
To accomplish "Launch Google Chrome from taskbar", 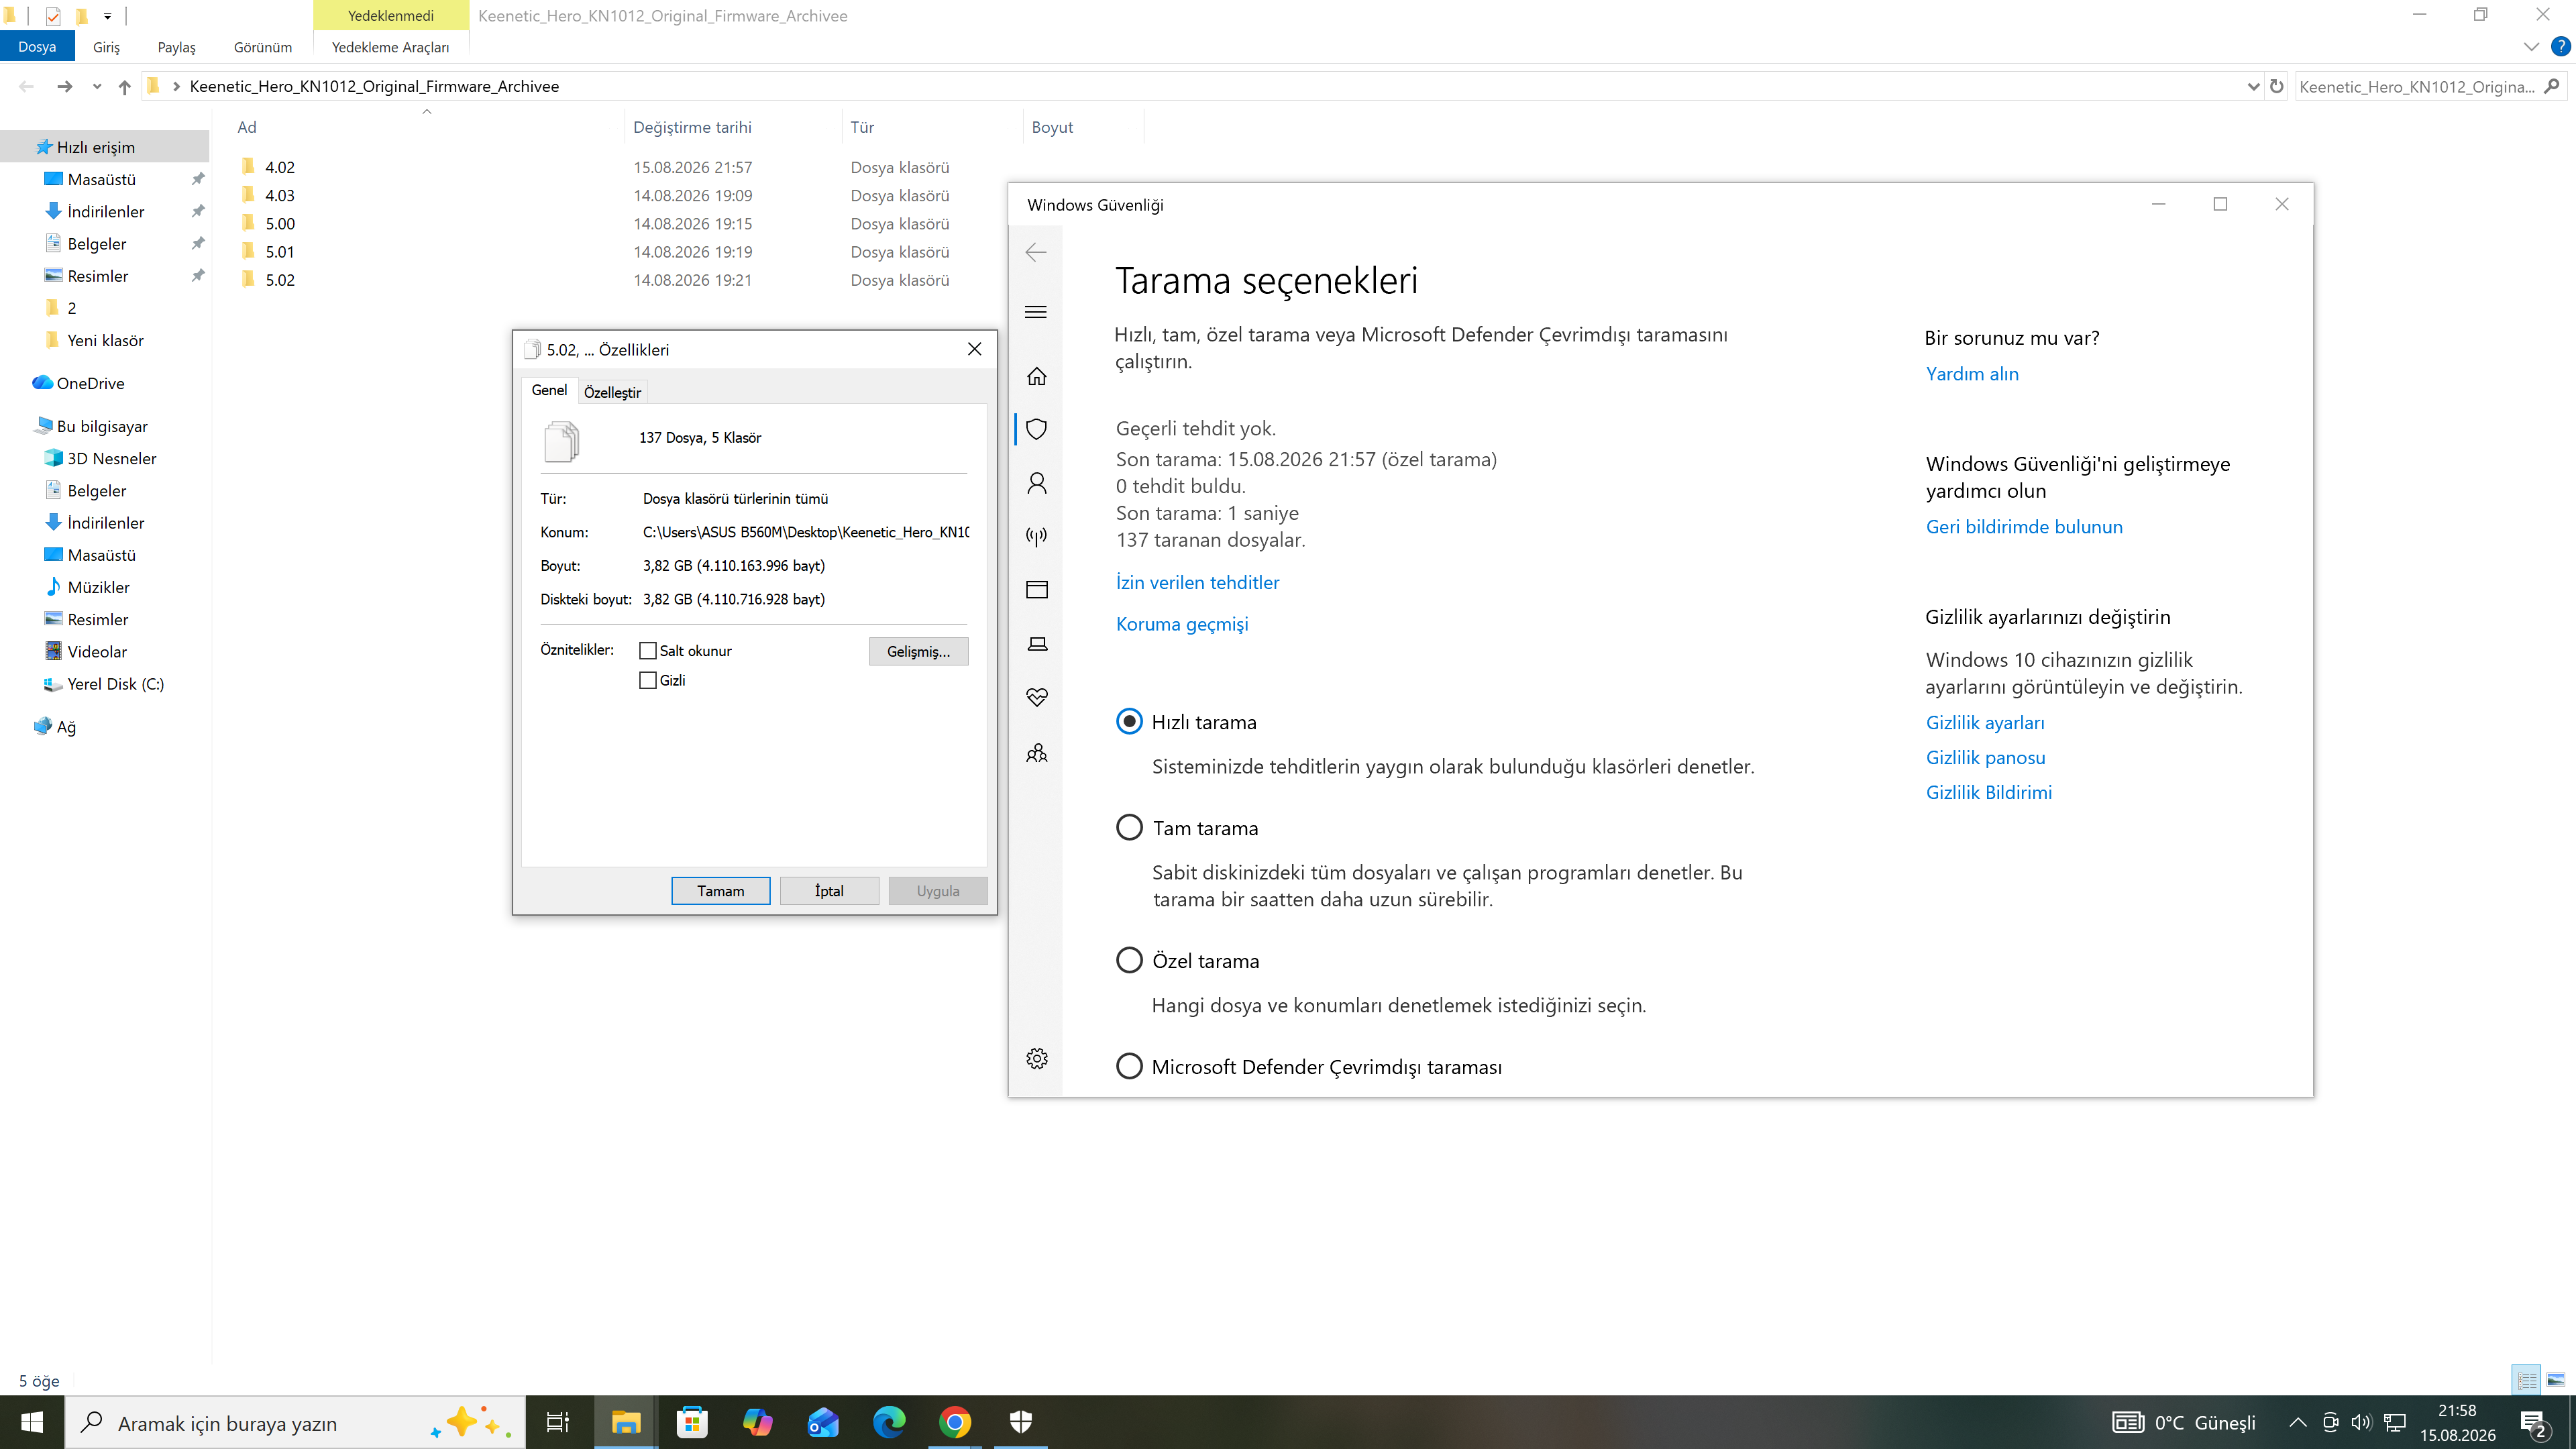I will [x=955, y=1422].
